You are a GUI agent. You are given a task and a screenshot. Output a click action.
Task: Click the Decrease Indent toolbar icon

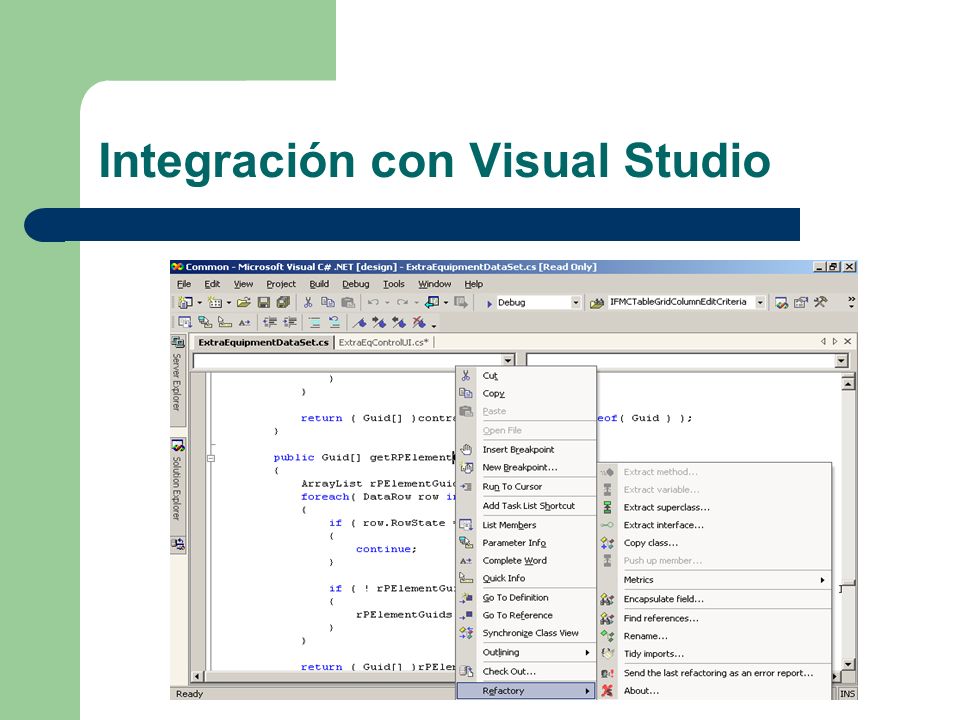[x=269, y=322]
